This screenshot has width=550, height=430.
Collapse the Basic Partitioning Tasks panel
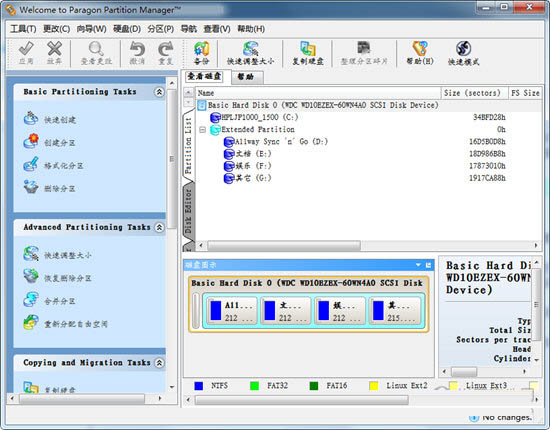click(159, 92)
